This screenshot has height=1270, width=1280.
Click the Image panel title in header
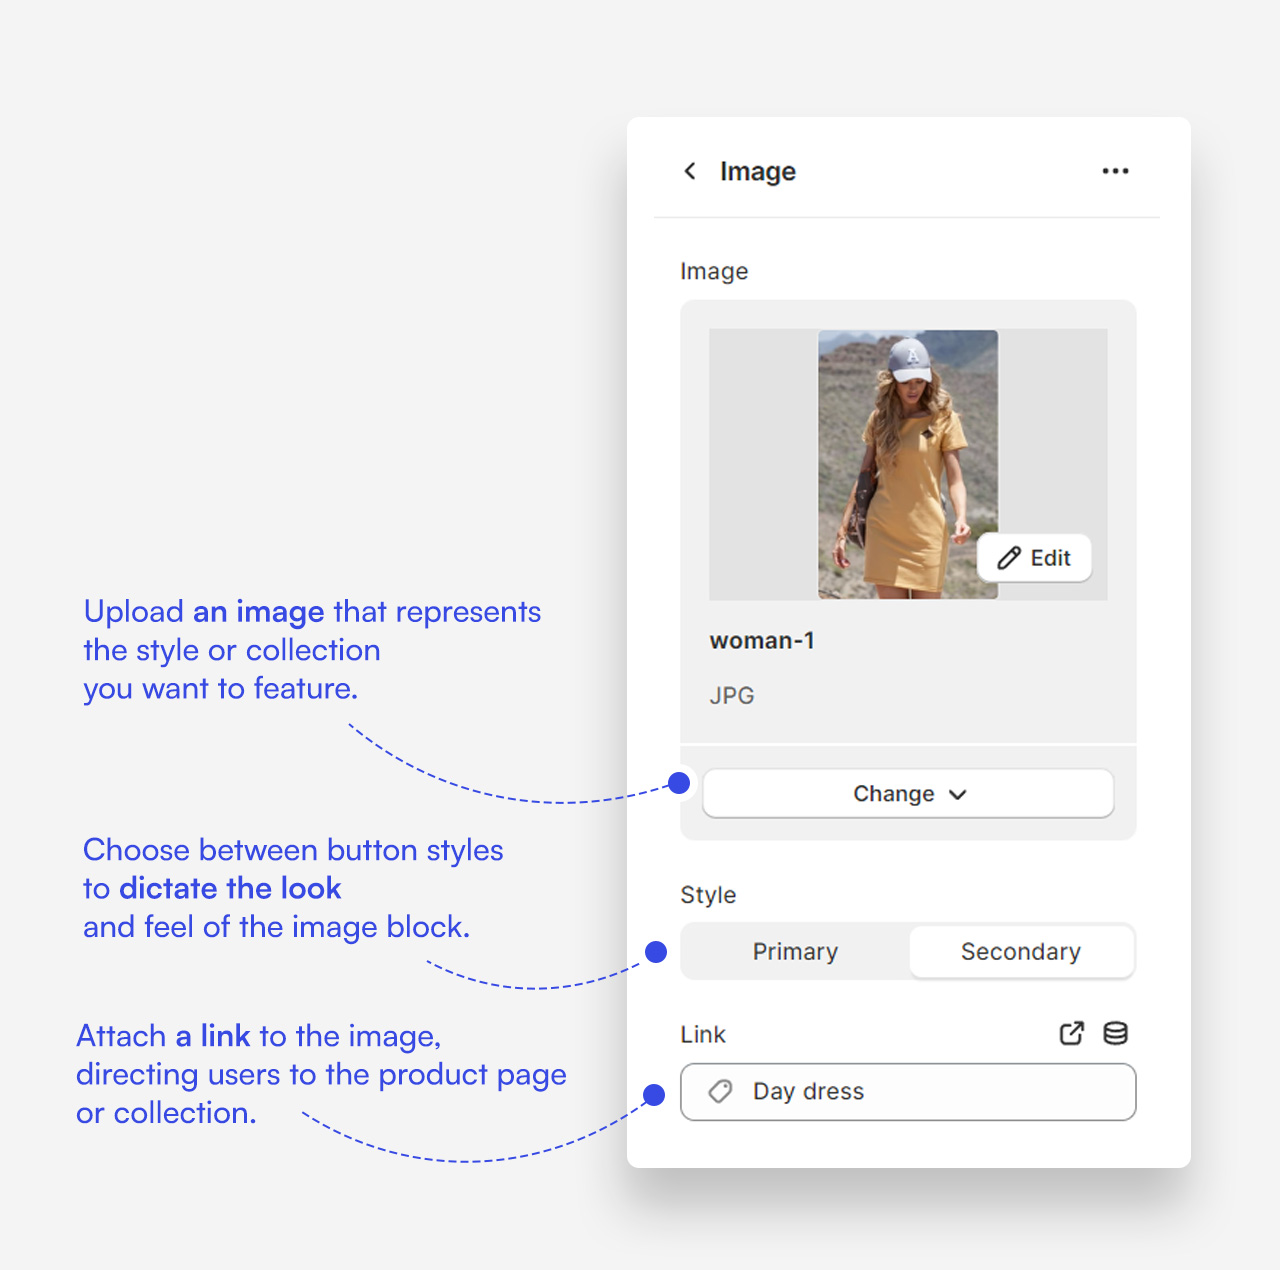(x=757, y=171)
